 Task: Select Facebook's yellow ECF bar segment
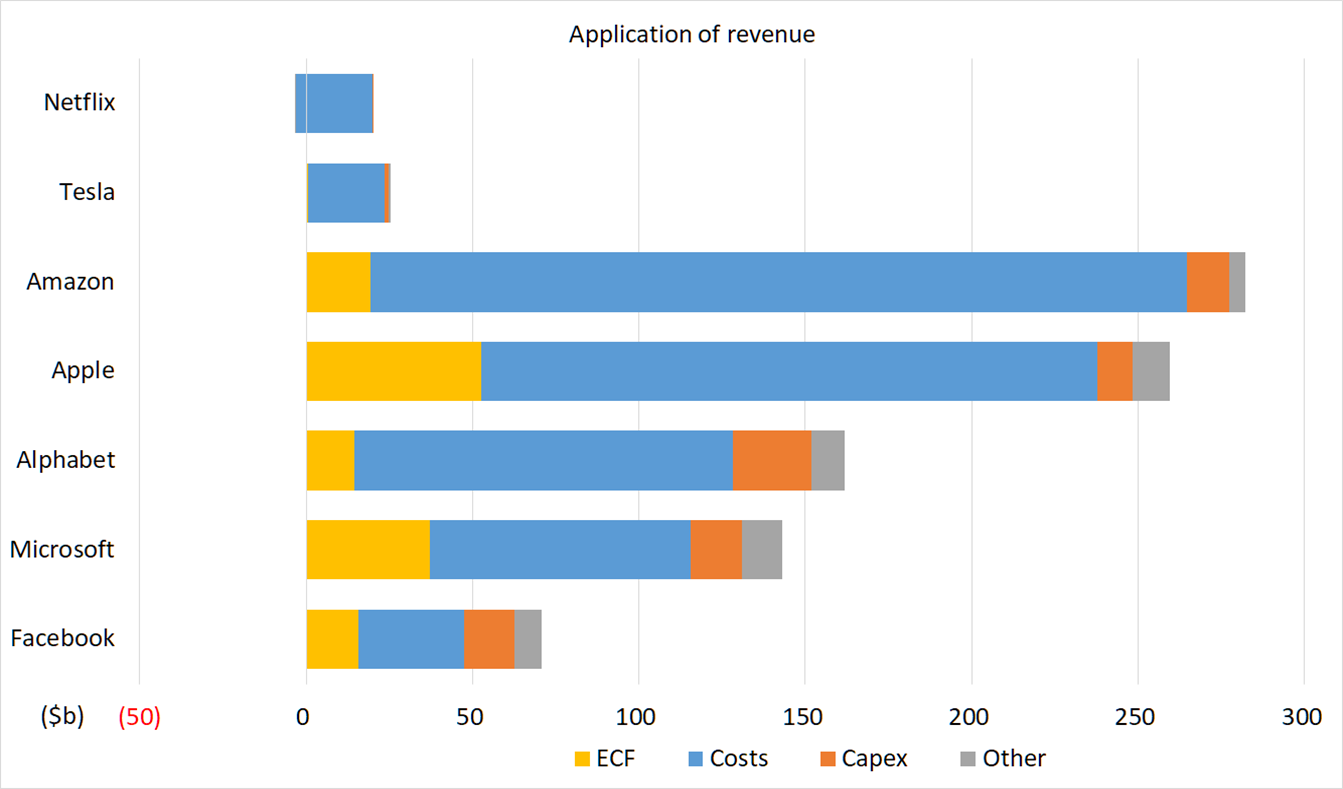pos(333,638)
